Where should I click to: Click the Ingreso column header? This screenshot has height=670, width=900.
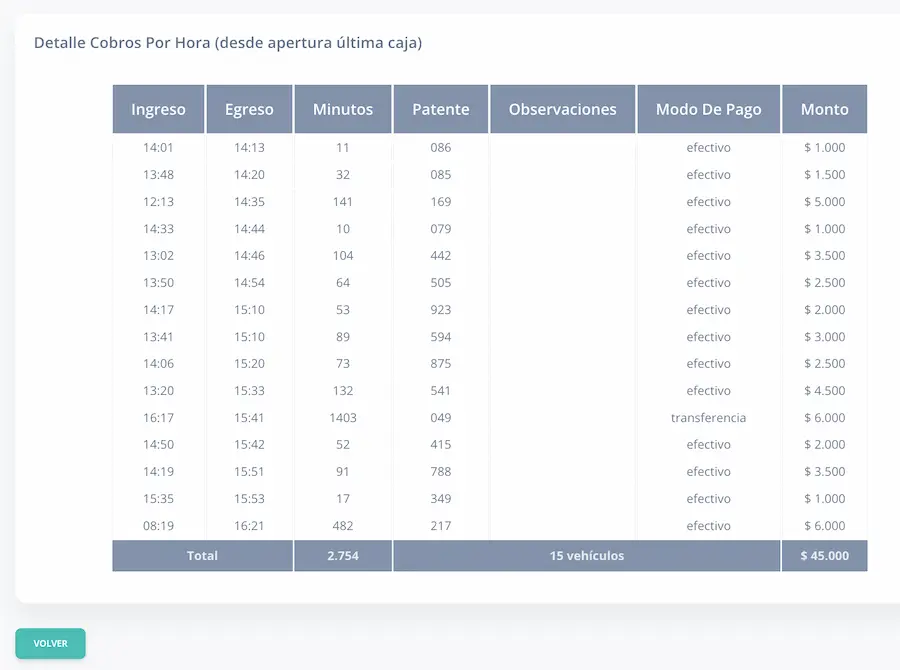pos(158,109)
